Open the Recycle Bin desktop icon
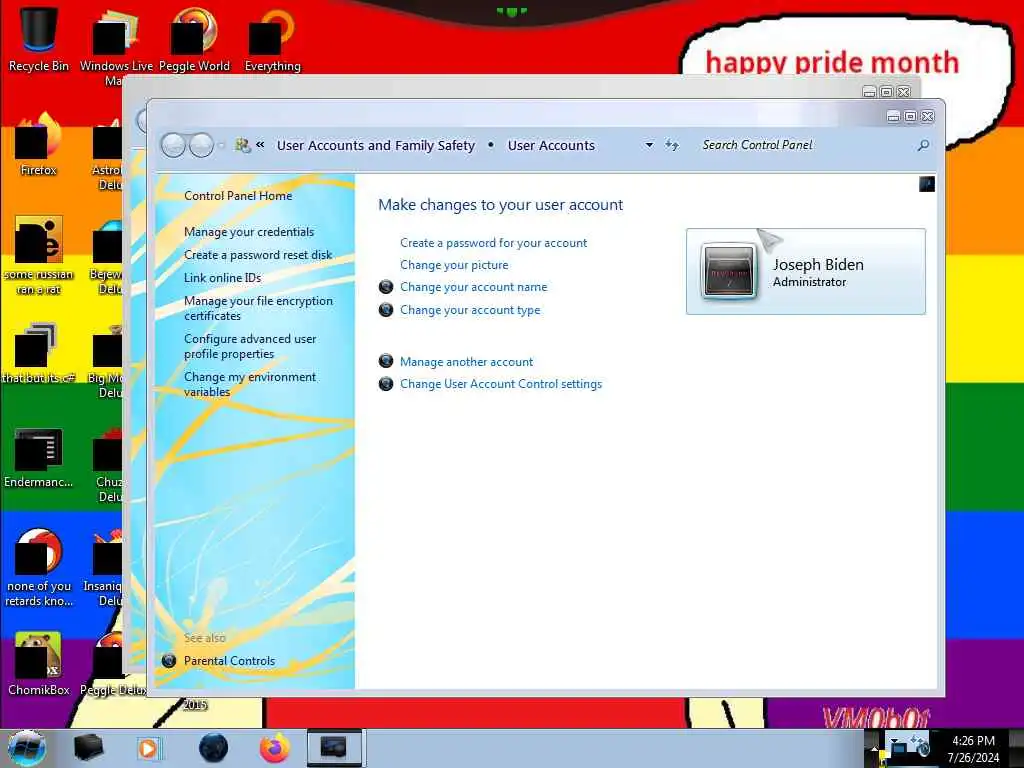Image resolution: width=1024 pixels, height=768 pixels. [x=39, y=38]
